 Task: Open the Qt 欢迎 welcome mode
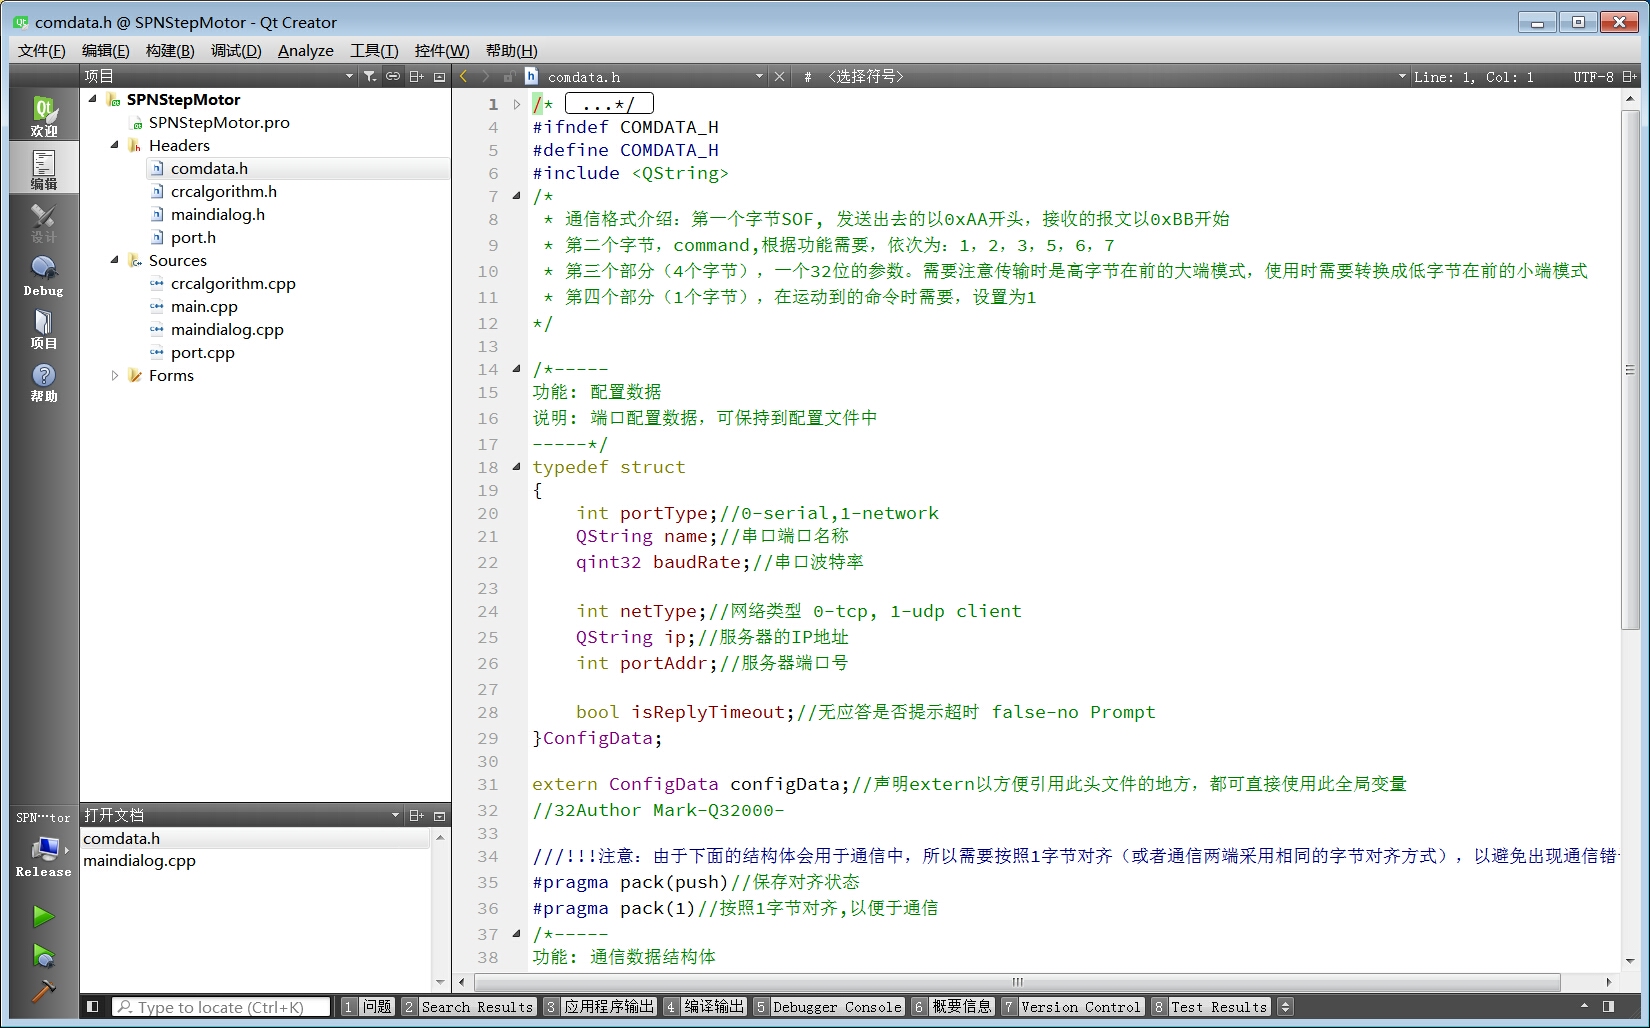coord(44,116)
